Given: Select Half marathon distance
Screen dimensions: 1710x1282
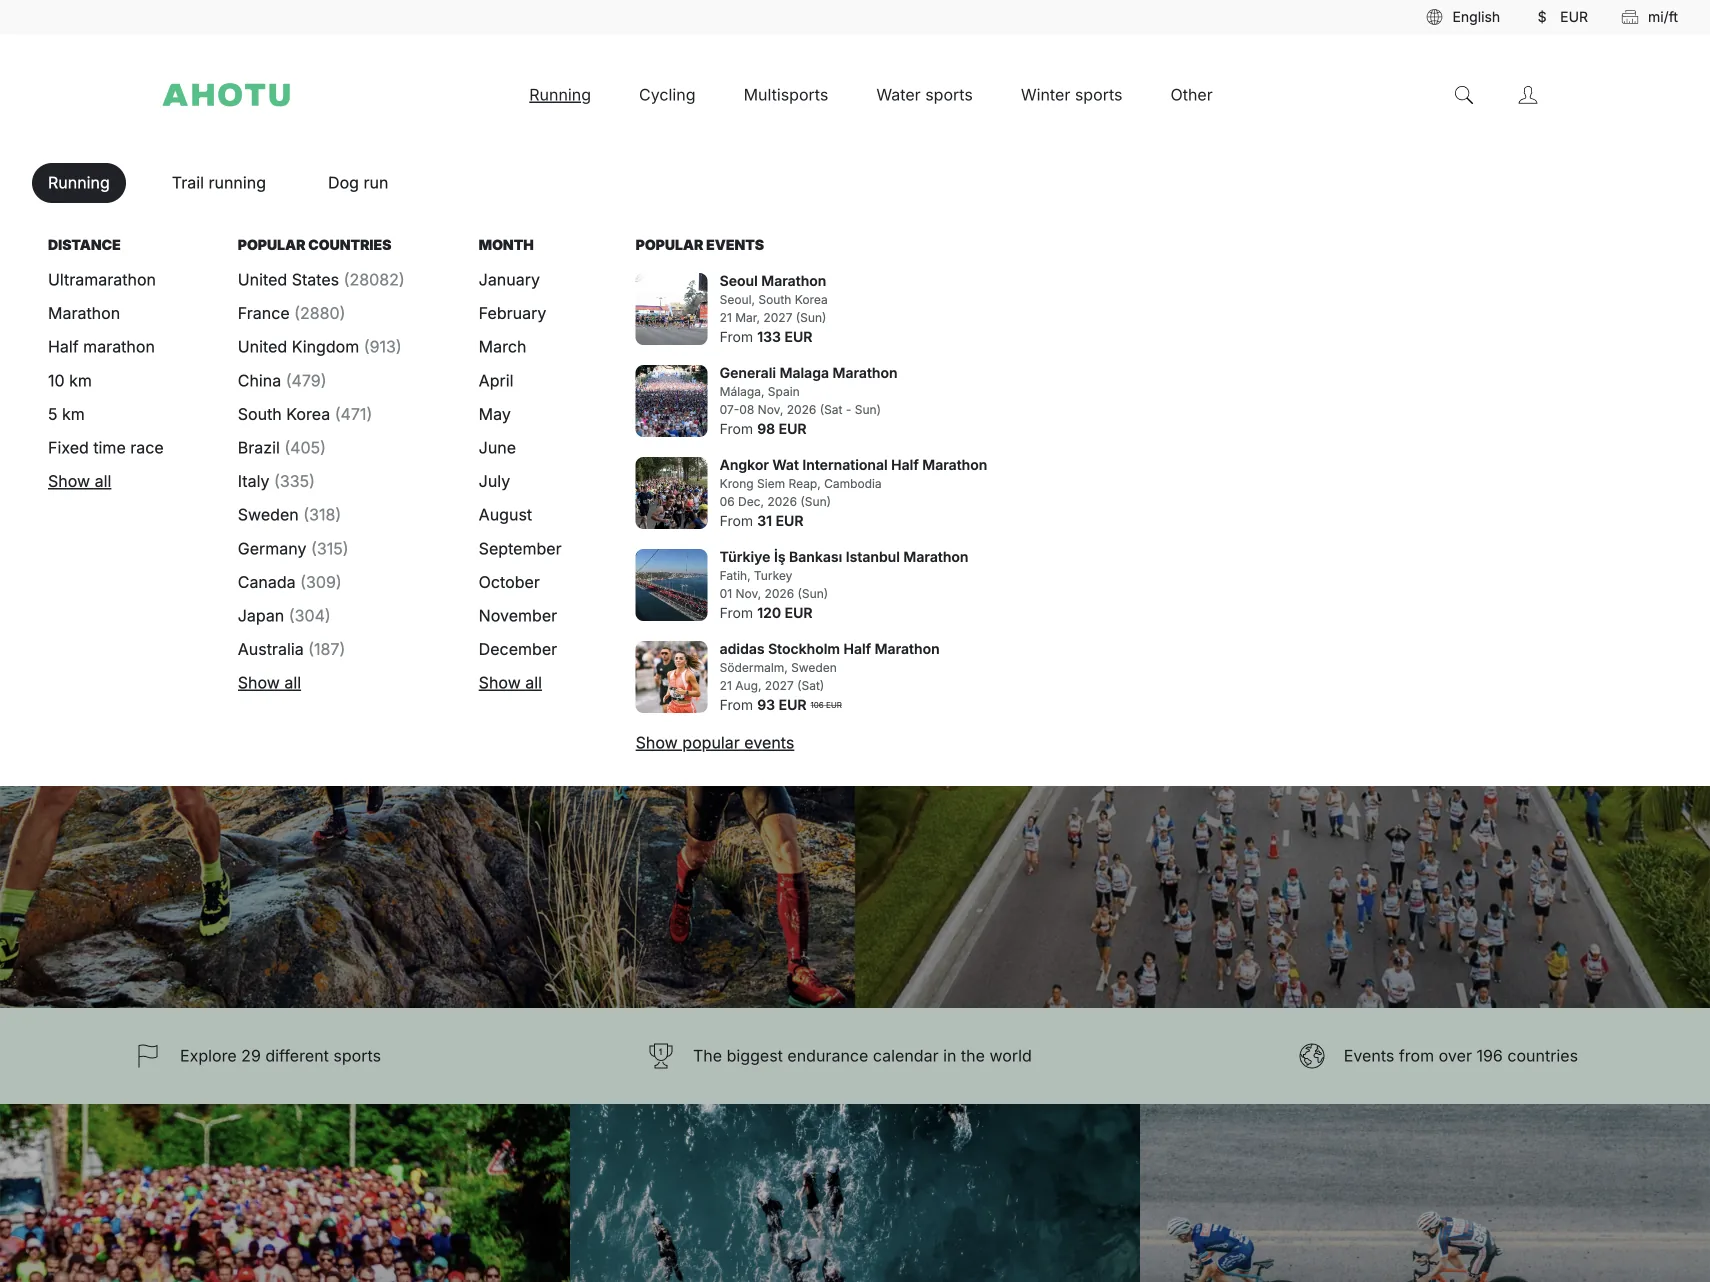Looking at the screenshot, I should point(101,347).
